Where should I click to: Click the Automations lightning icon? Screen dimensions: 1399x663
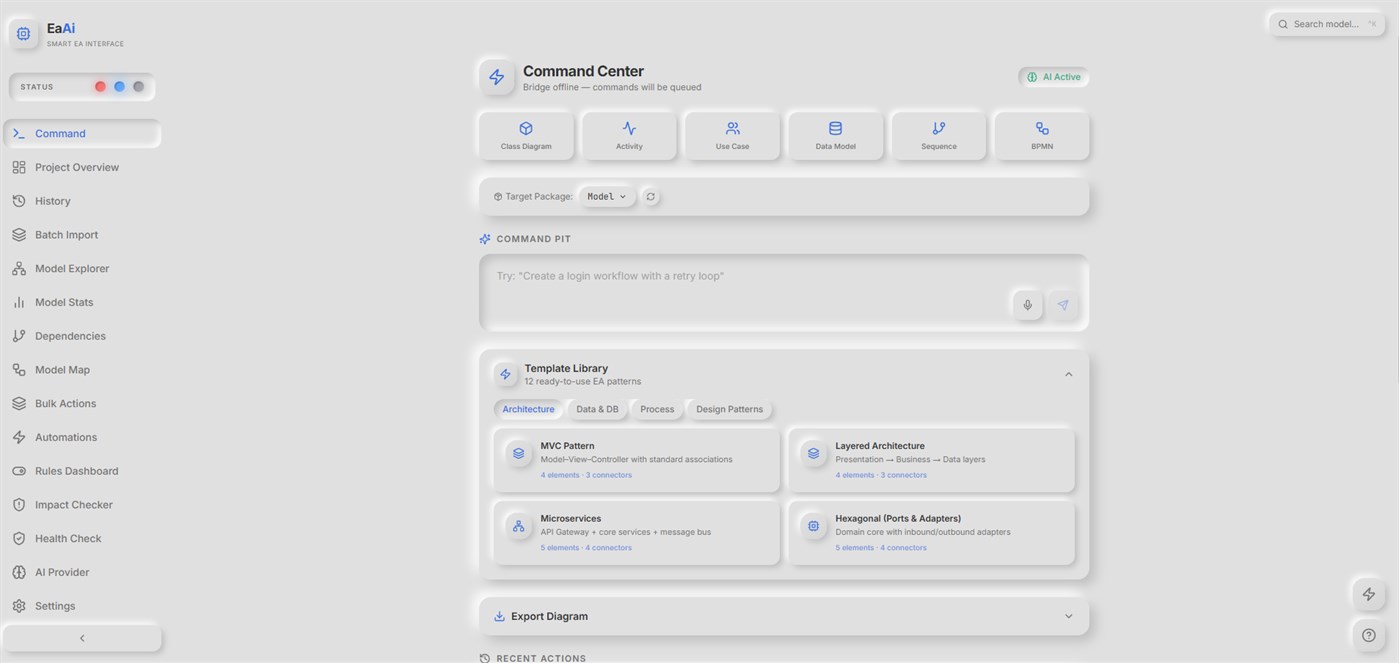(x=19, y=437)
